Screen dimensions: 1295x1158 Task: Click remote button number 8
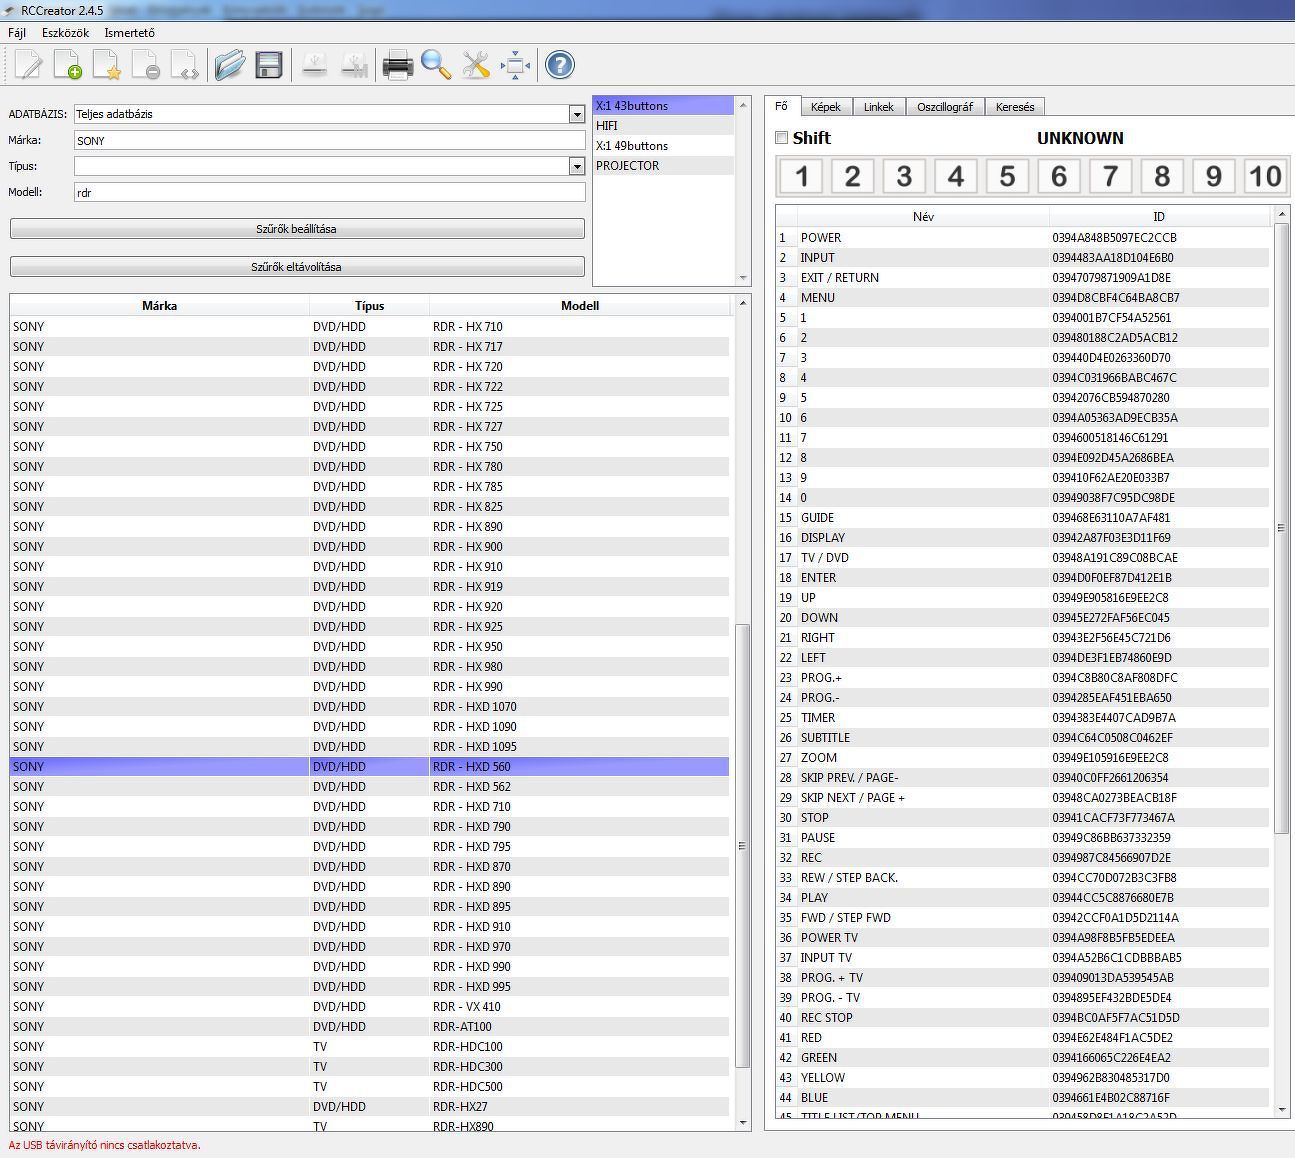click(x=1162, y=177)
